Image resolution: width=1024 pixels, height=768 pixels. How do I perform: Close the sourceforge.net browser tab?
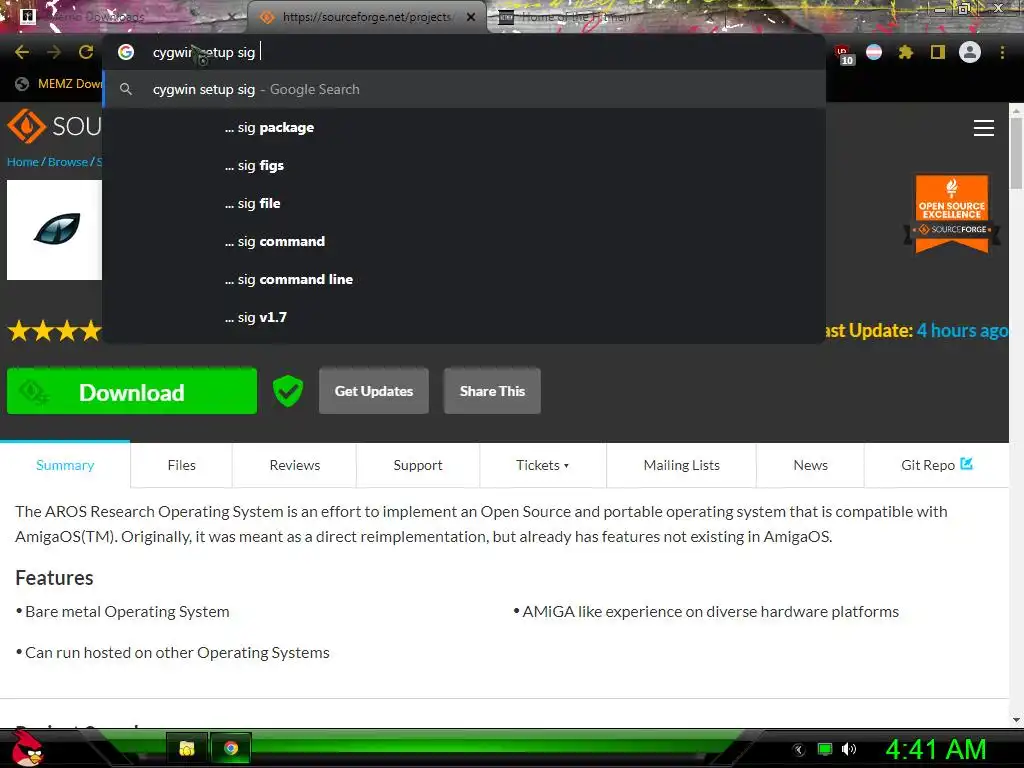click(471, 17)
